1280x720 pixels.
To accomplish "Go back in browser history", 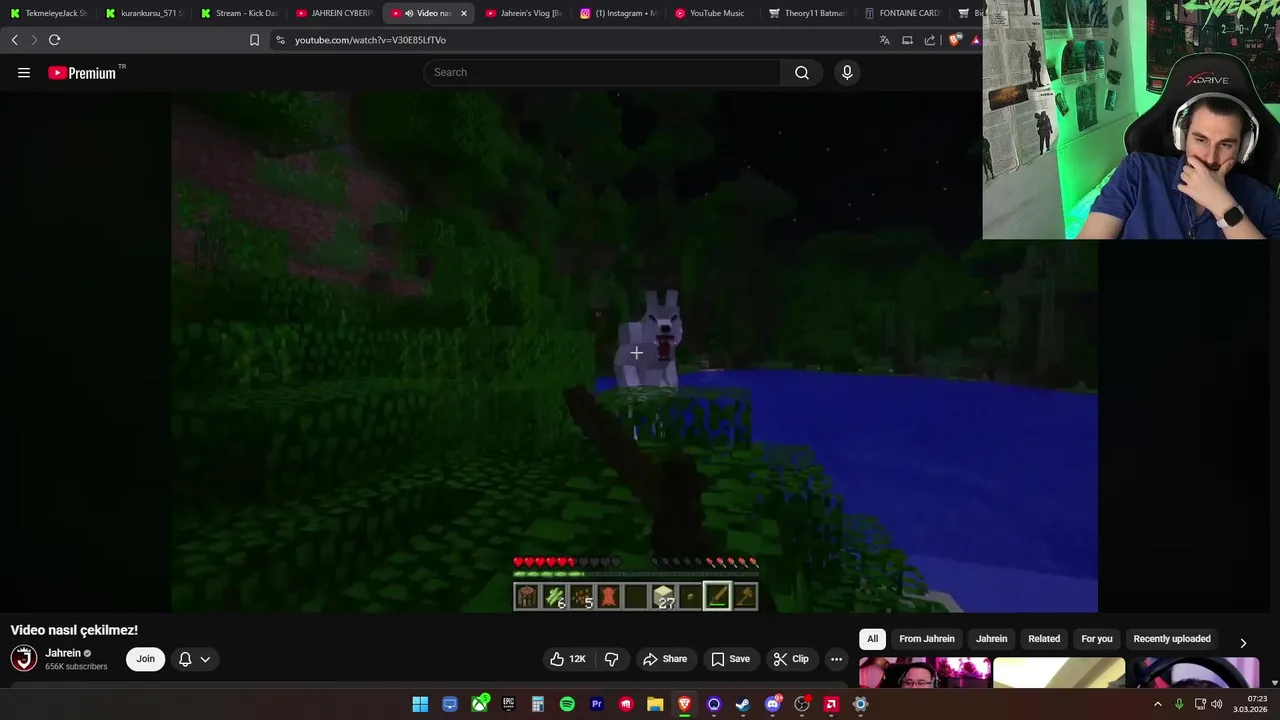I will click(14, 40).
